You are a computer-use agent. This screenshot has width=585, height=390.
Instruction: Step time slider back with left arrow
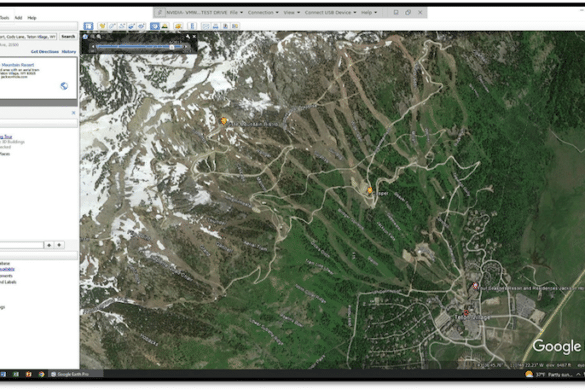93,47
